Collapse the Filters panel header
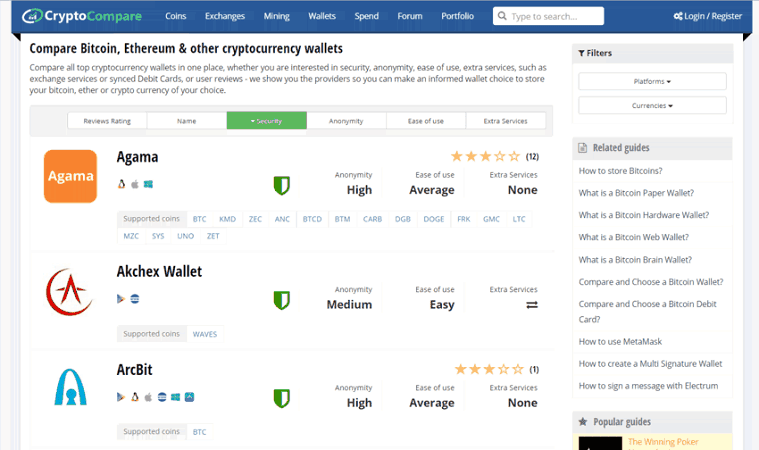Image resolution: width=759 pixels, height=450 pixels. (652, 53)
